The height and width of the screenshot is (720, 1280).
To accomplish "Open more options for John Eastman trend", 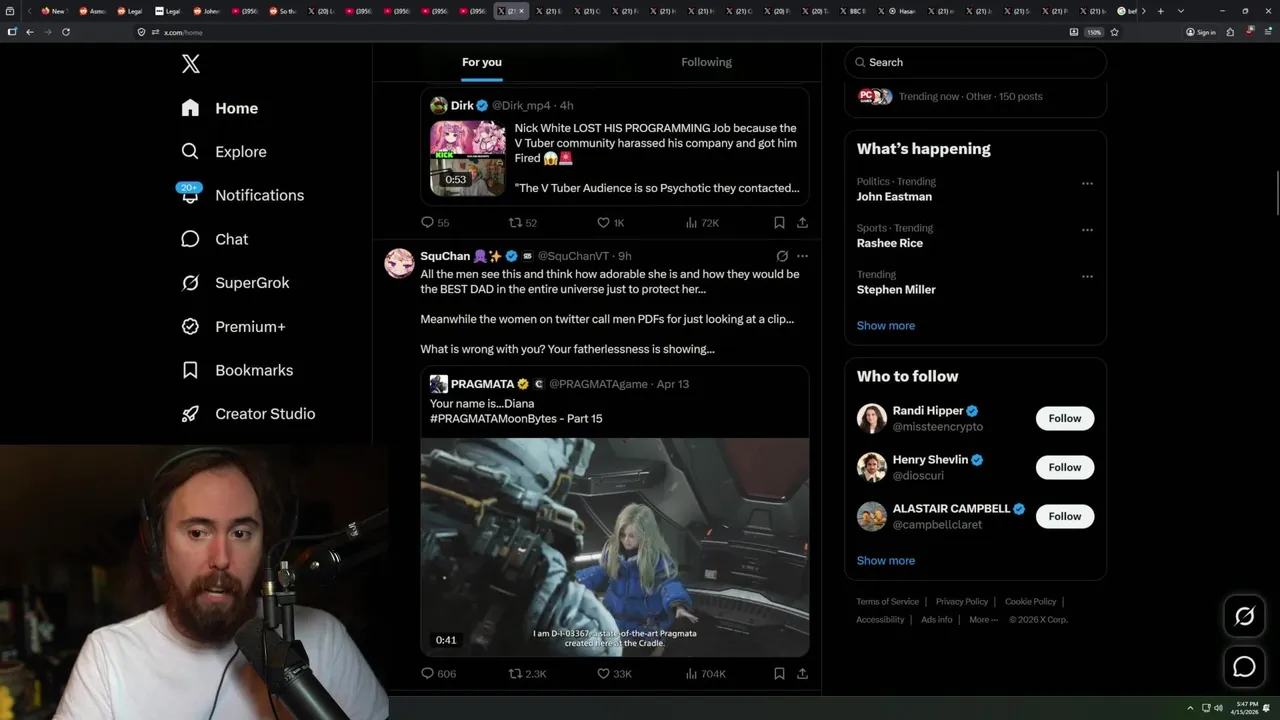I will (x=1087, y=183).
